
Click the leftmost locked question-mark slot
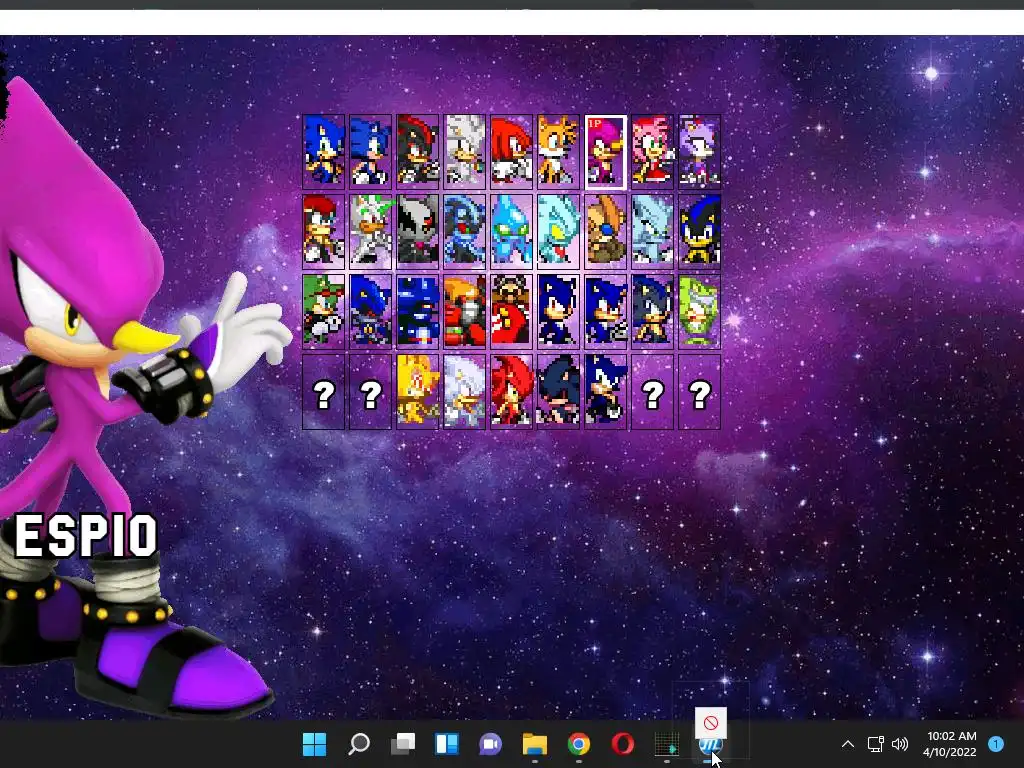click(323, 392)
